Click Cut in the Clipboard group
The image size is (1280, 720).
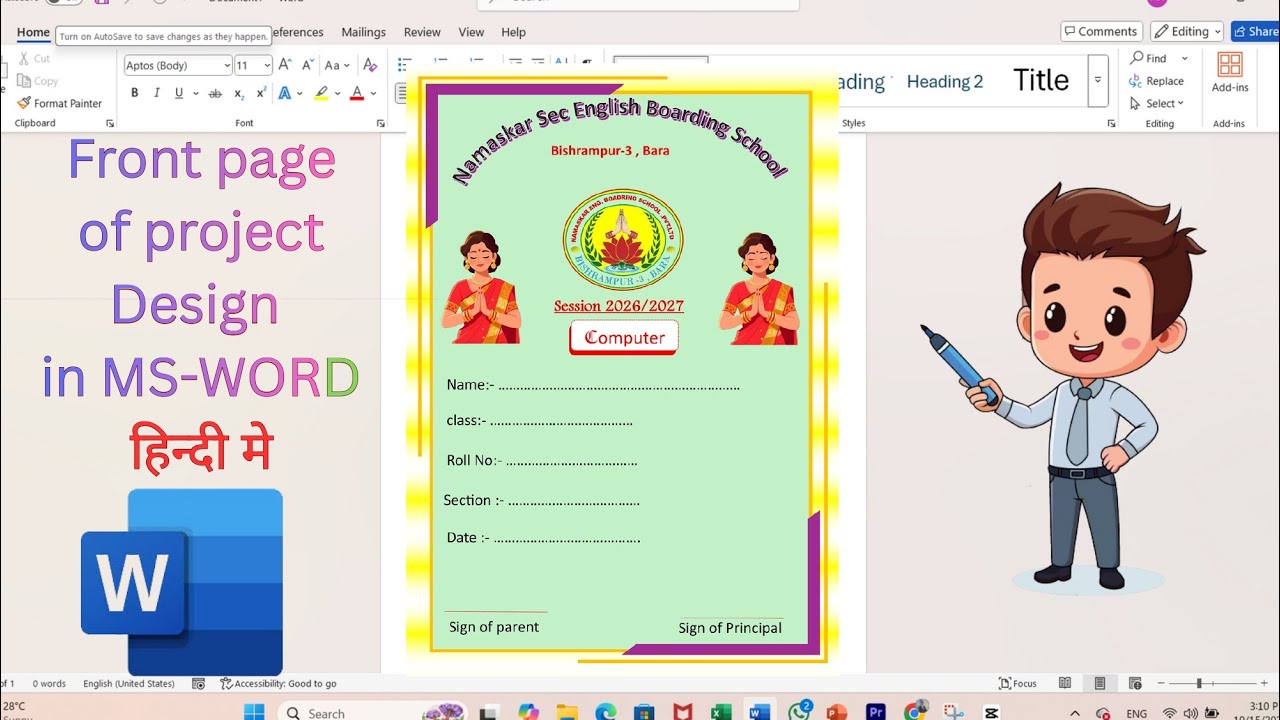[34, 59]
